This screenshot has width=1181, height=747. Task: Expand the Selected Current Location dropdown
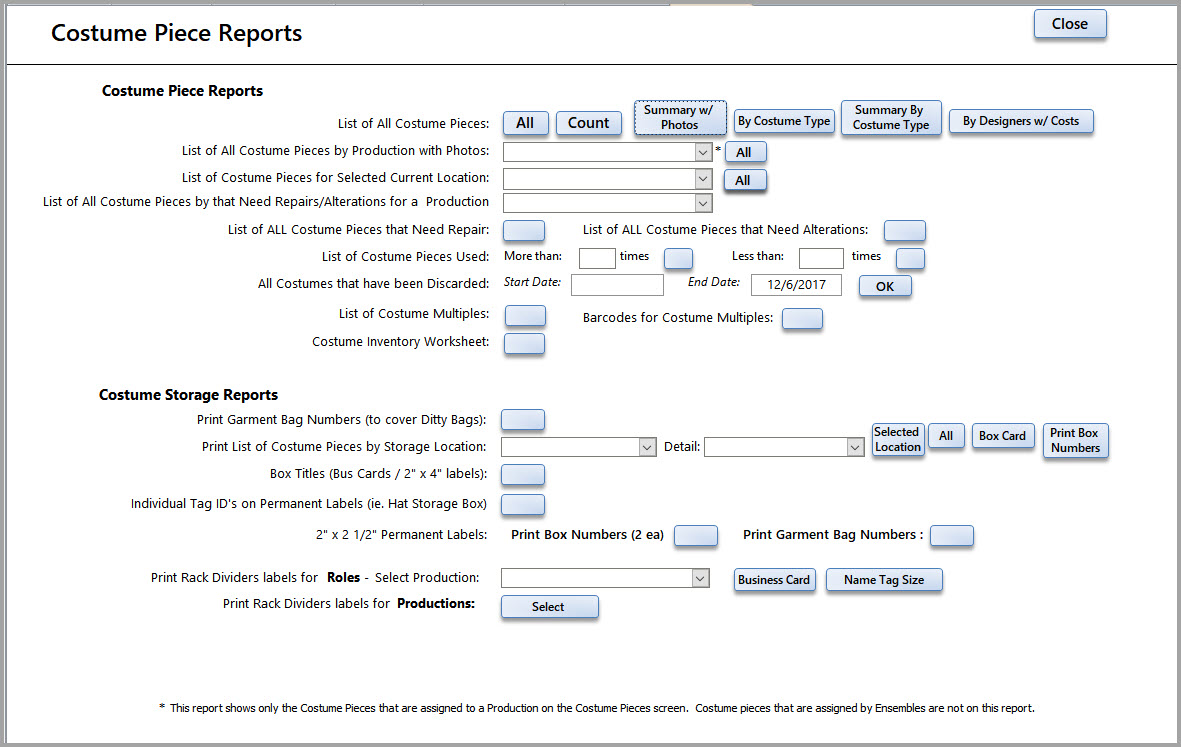tap(703, 179)
